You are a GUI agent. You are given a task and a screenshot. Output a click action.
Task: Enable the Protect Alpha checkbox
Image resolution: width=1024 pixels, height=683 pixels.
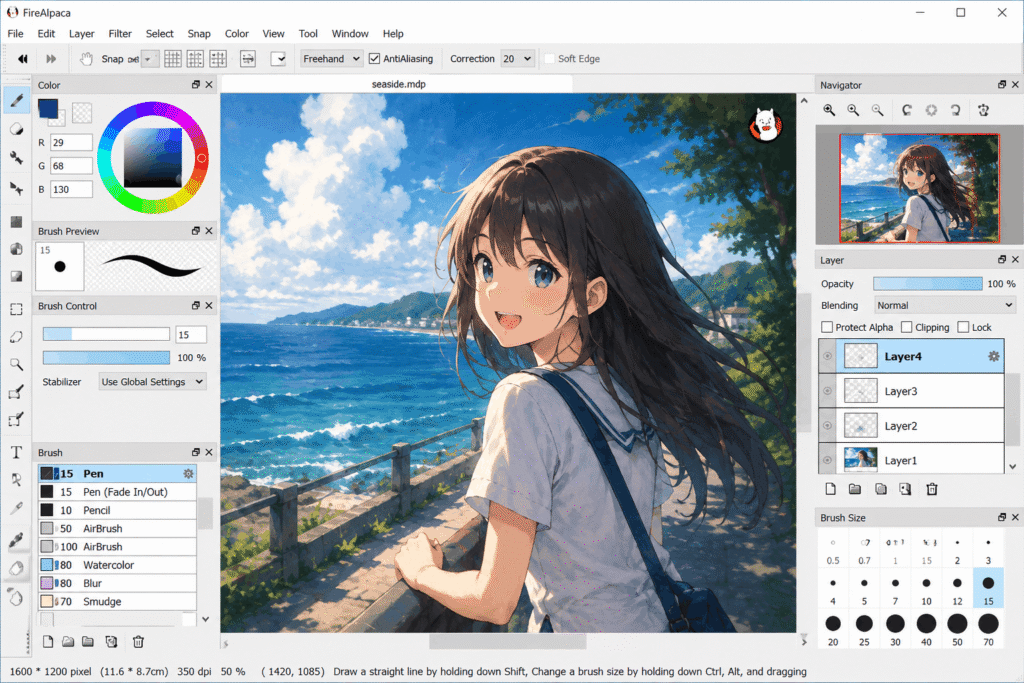point(827,327)
